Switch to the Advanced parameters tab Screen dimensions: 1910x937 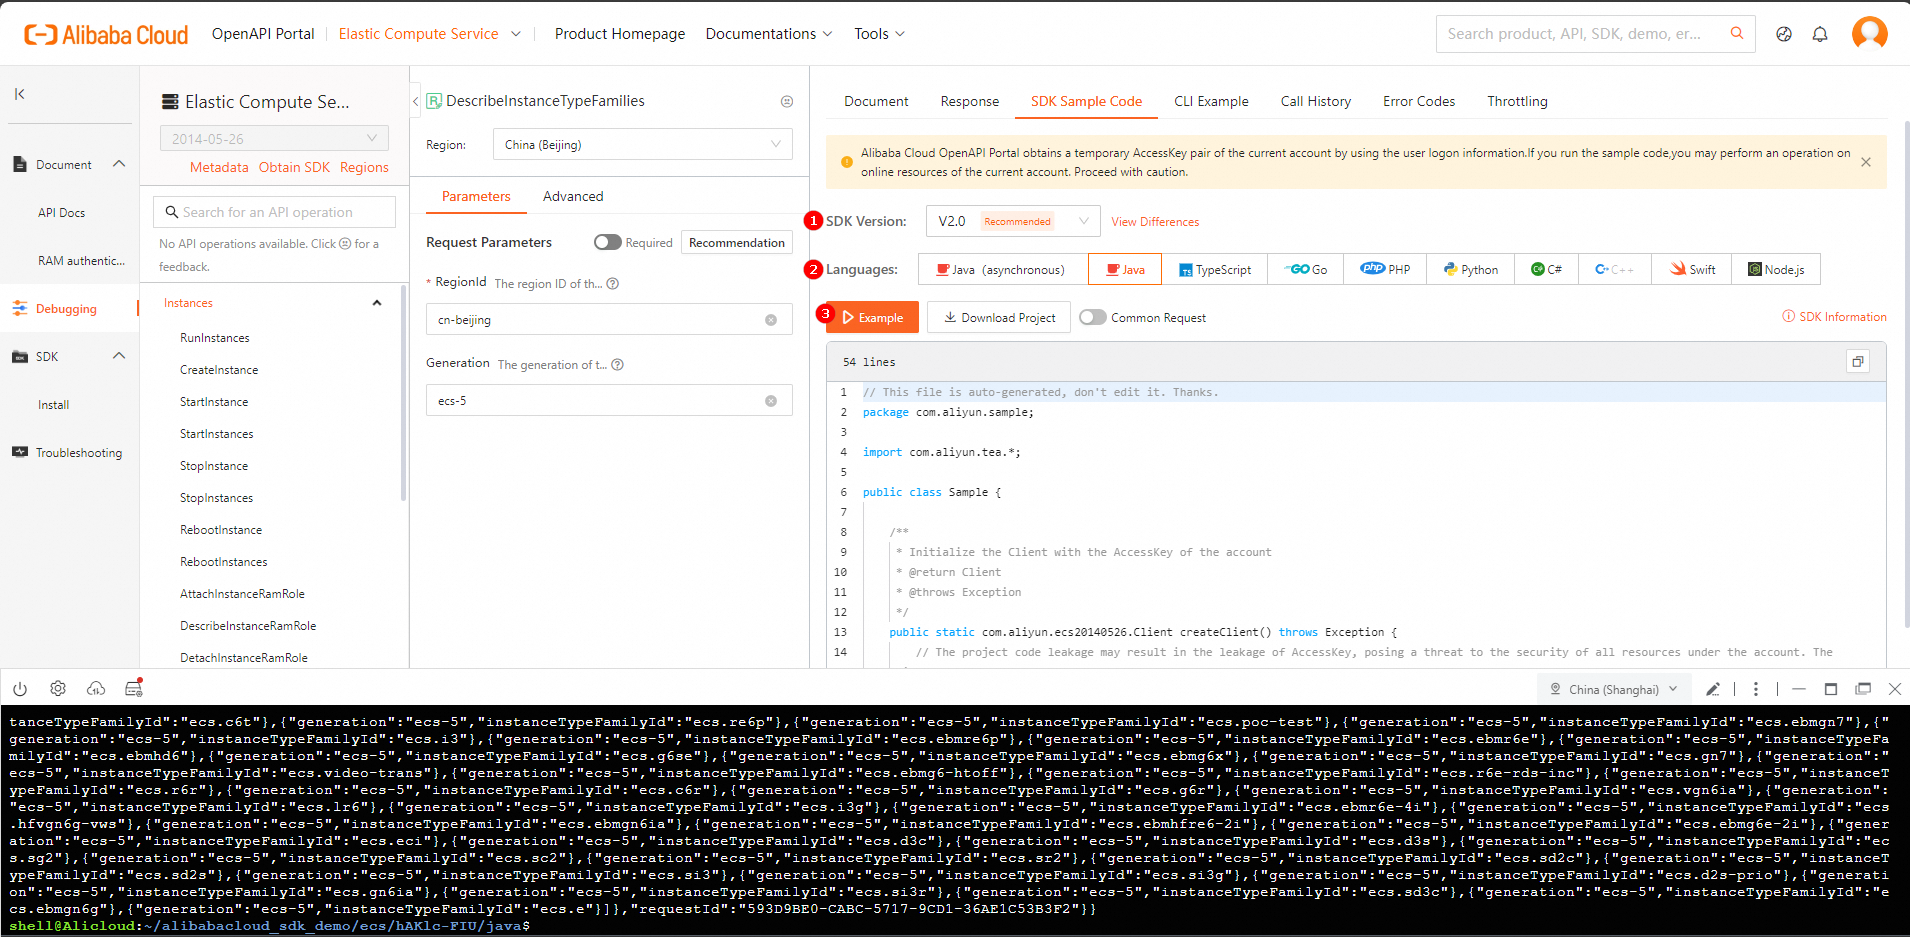[573, 196]
